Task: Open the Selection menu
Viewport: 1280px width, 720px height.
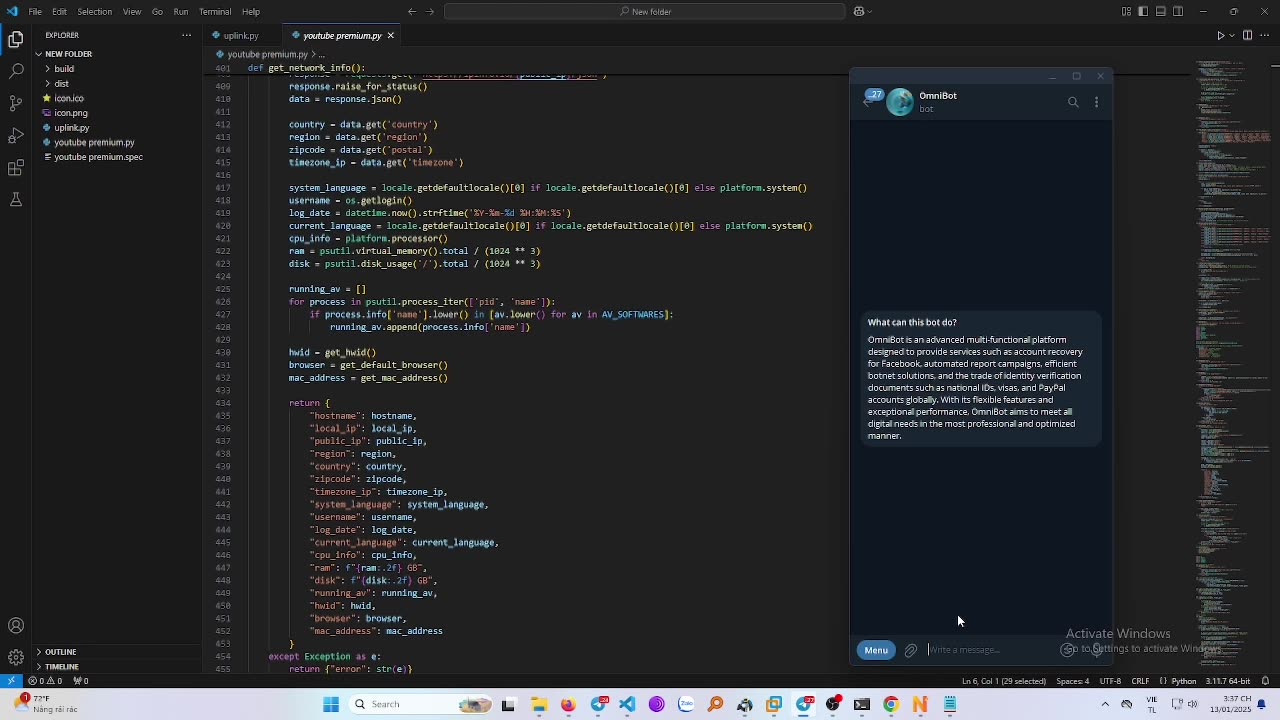Action: click(x=94, y=12)
